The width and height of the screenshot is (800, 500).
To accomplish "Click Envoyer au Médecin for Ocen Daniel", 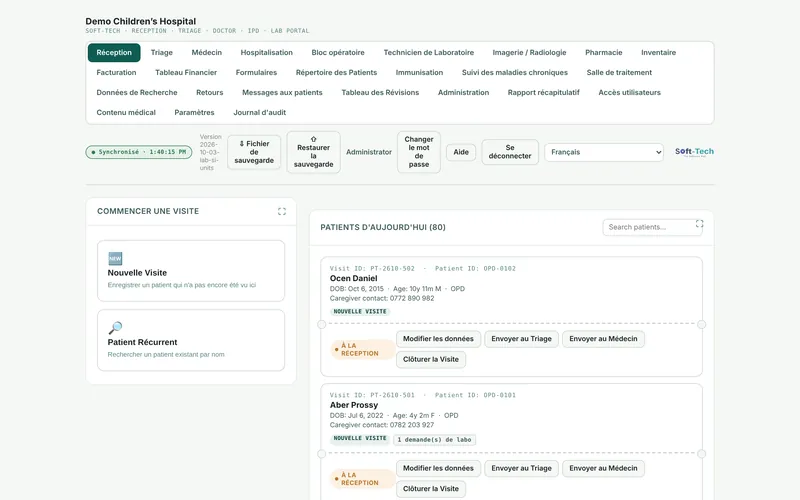I will click(603, 339).
